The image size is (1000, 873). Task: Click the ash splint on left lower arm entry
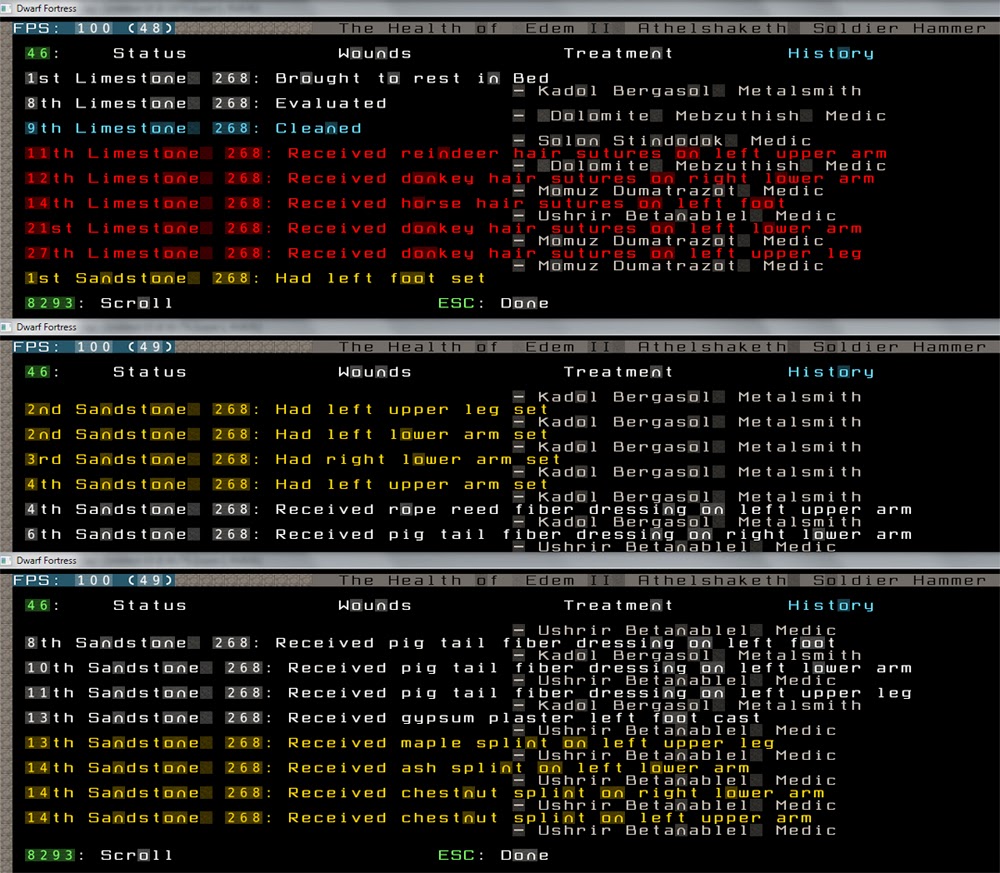387,768
